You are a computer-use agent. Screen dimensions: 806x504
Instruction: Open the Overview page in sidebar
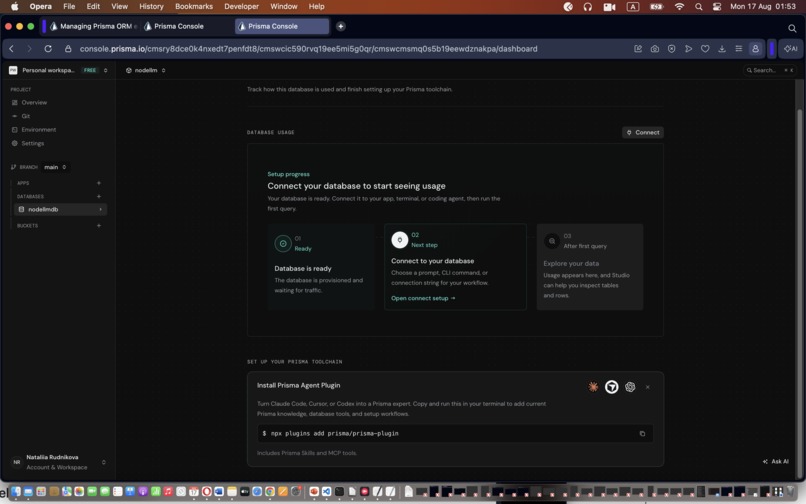pyautogui.click(x=34, y=102)
